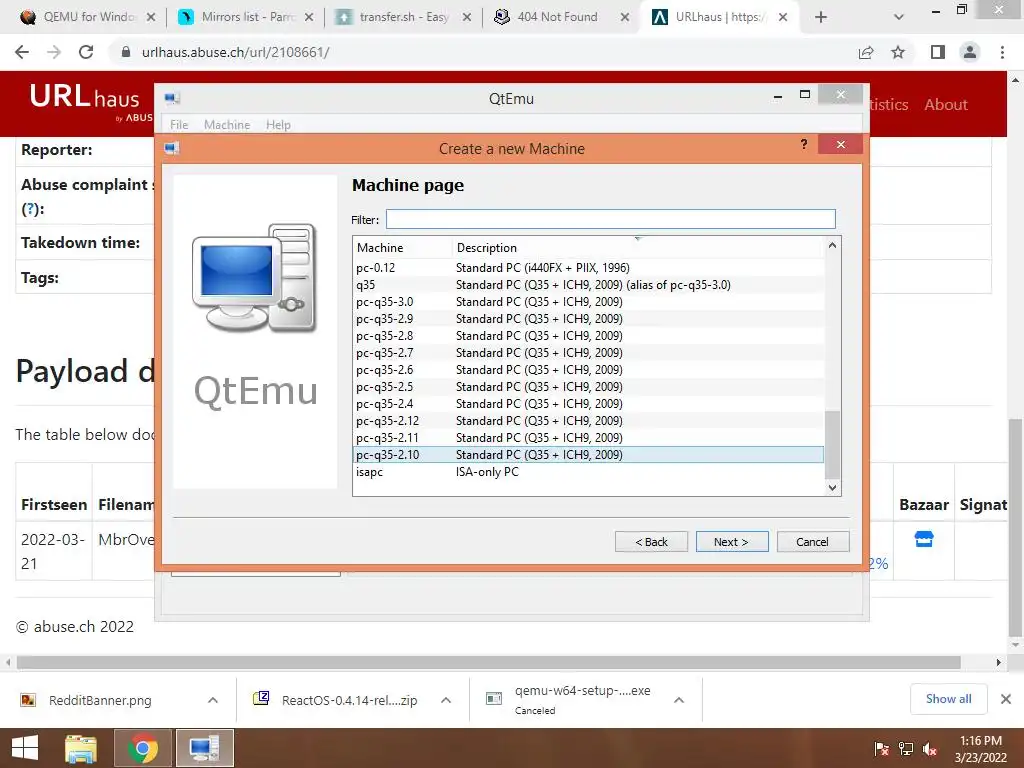Cancel the new machine wizard

[x=812, y=541]
